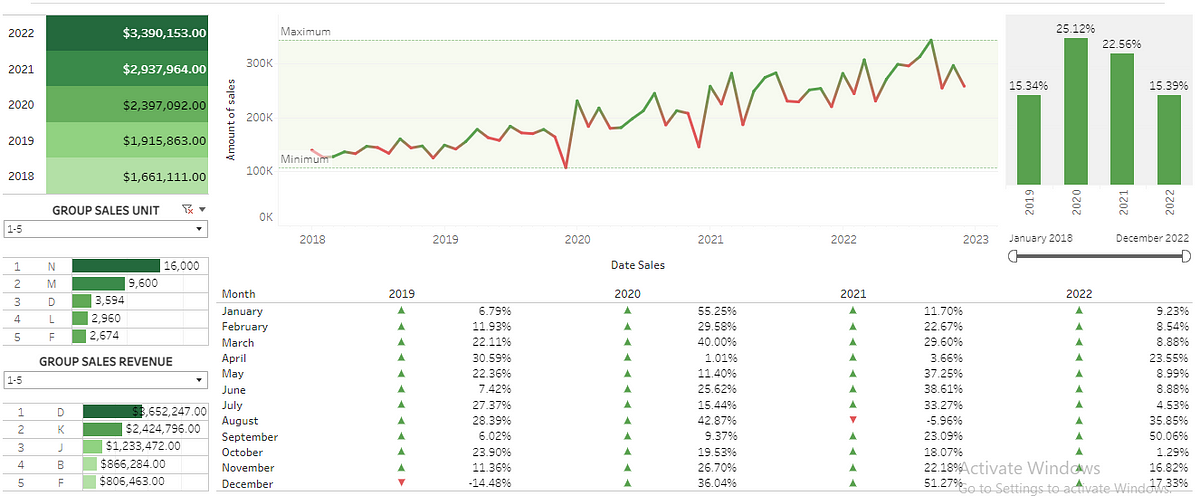Viewport: 1200px width, 496px height.
Task: Click the red down triangle for August 2021
Action: pyautogui.click(x=853, y=420)
